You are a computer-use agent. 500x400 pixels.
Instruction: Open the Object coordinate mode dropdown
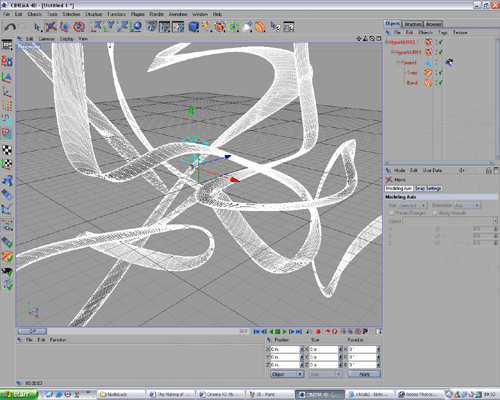coord(287,374)
